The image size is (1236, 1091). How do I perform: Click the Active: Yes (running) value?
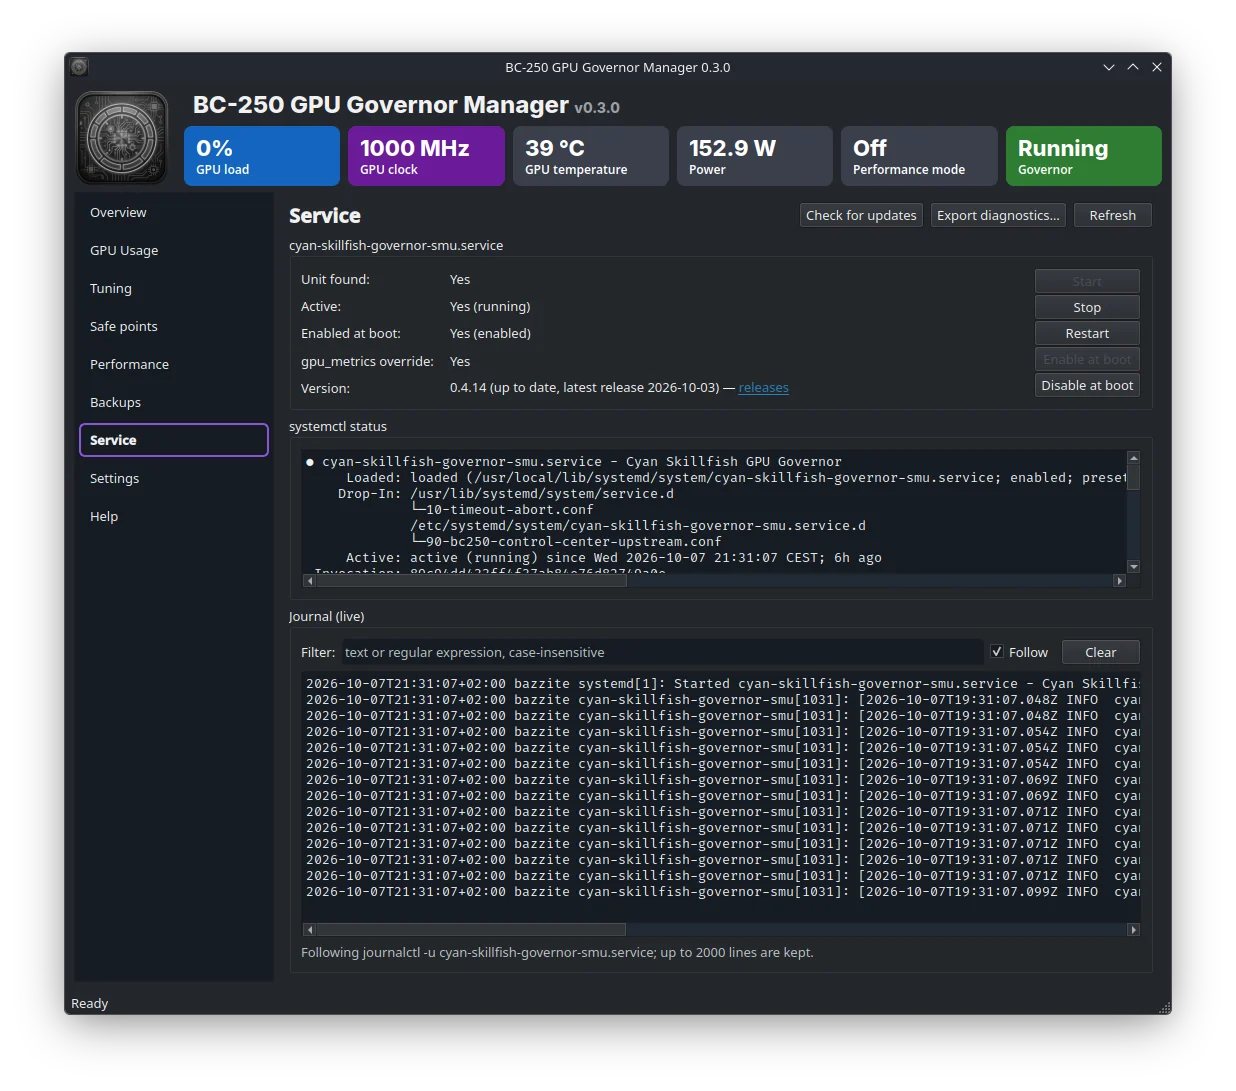click(x=490, y=307)
